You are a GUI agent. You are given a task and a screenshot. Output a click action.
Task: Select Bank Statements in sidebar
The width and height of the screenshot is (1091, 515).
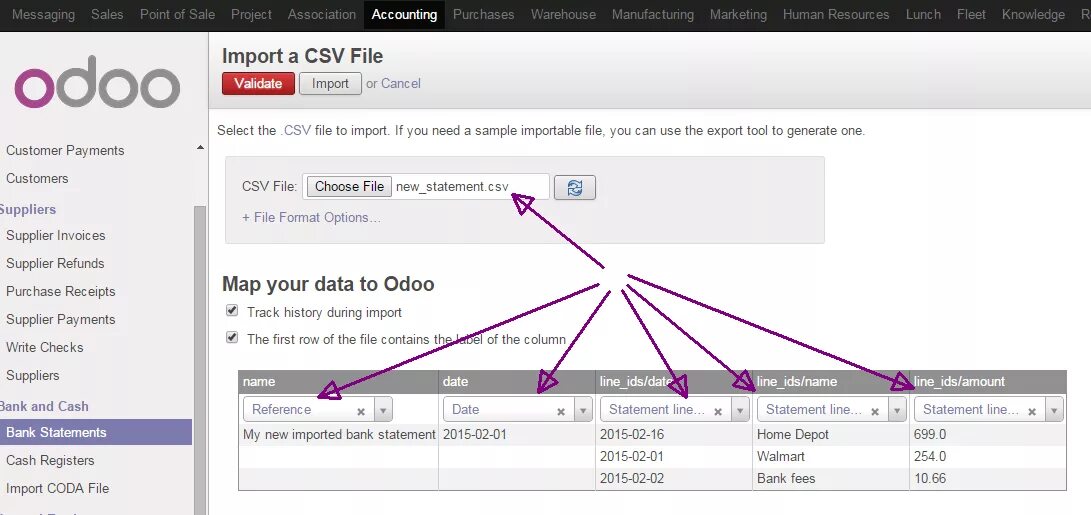(x=96, y=432)
